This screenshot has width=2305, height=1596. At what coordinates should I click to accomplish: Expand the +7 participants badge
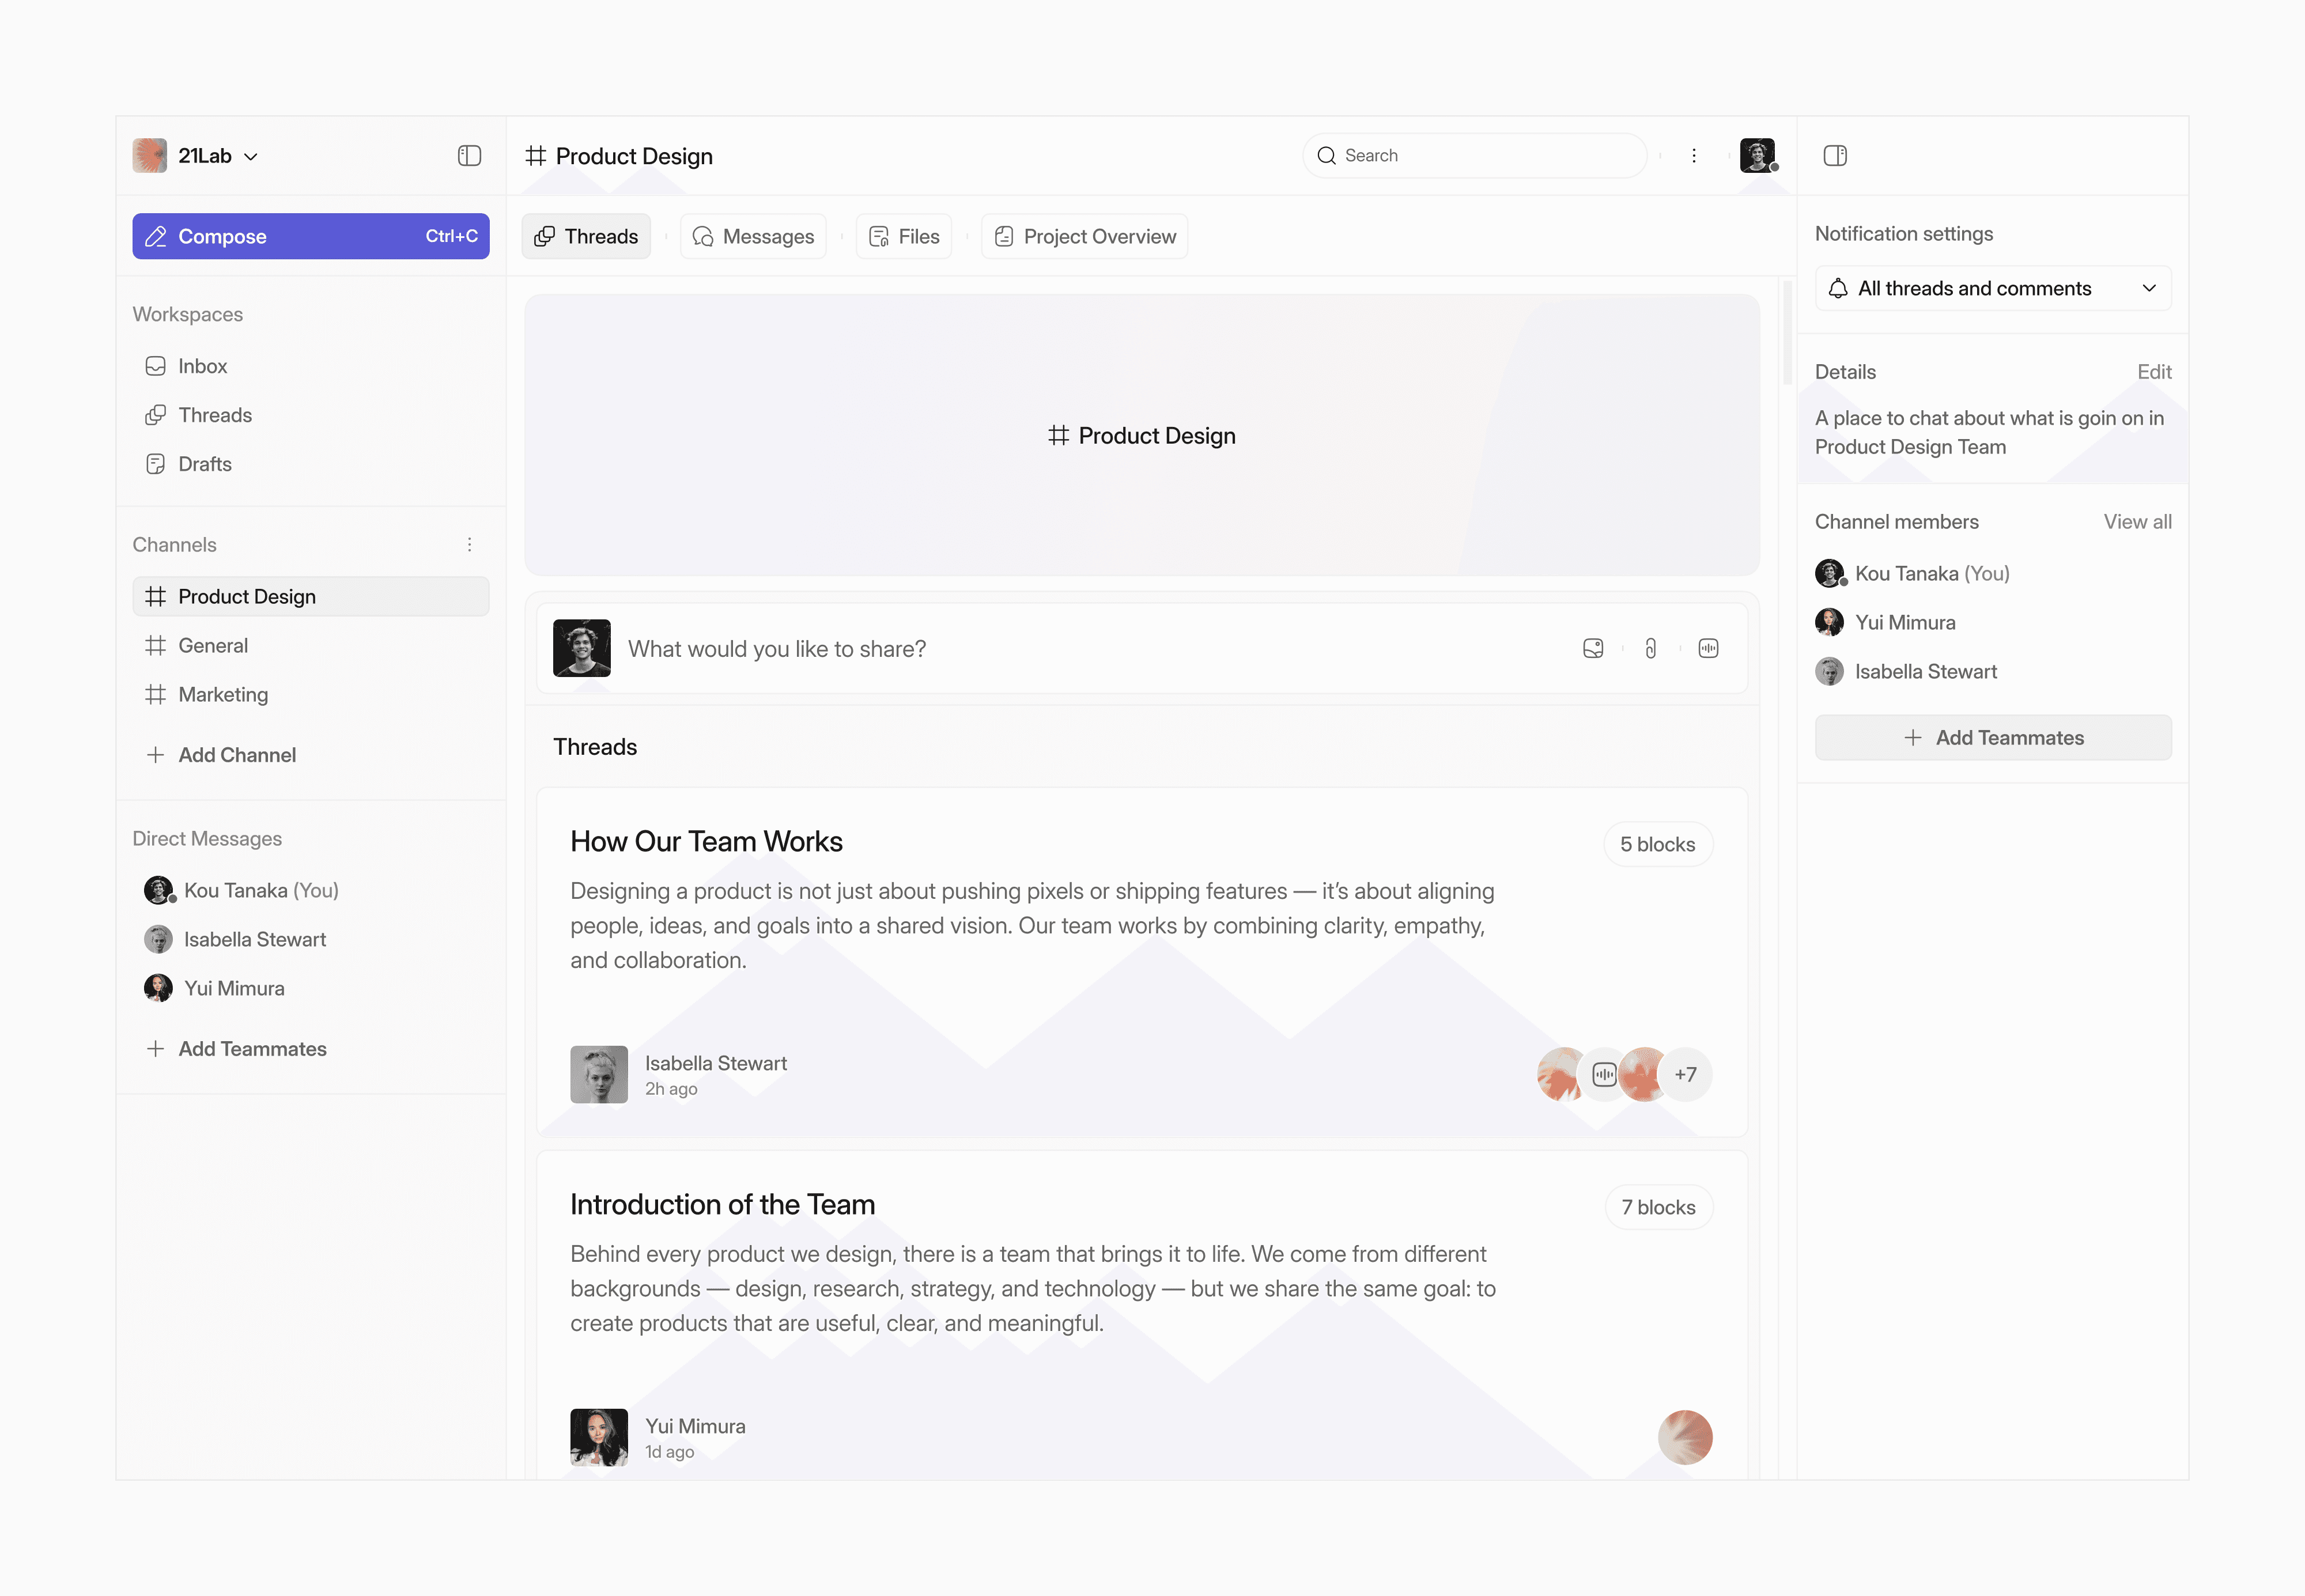pos(1685,1075)
